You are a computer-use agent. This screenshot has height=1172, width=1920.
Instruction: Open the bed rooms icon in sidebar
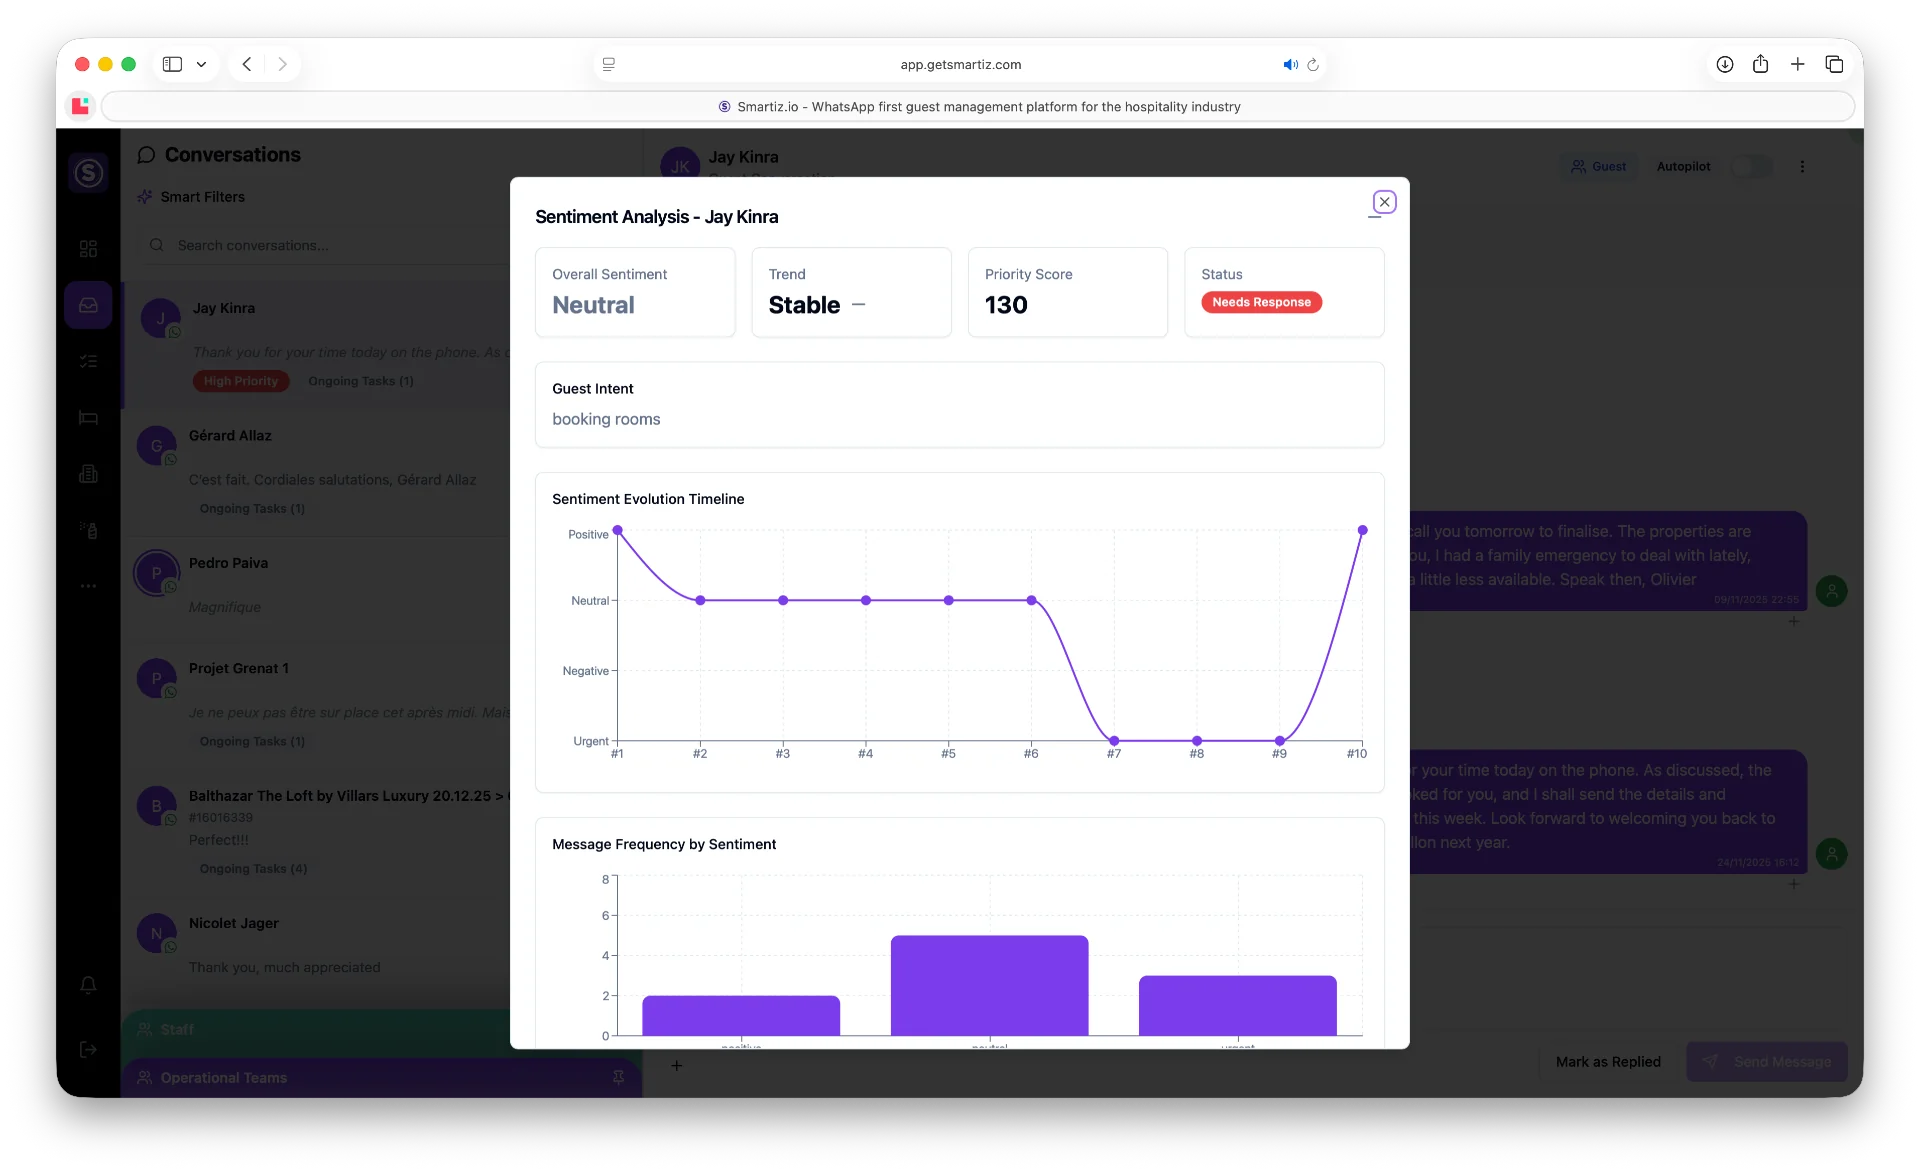pyautogui.click(x=89, y=417)
